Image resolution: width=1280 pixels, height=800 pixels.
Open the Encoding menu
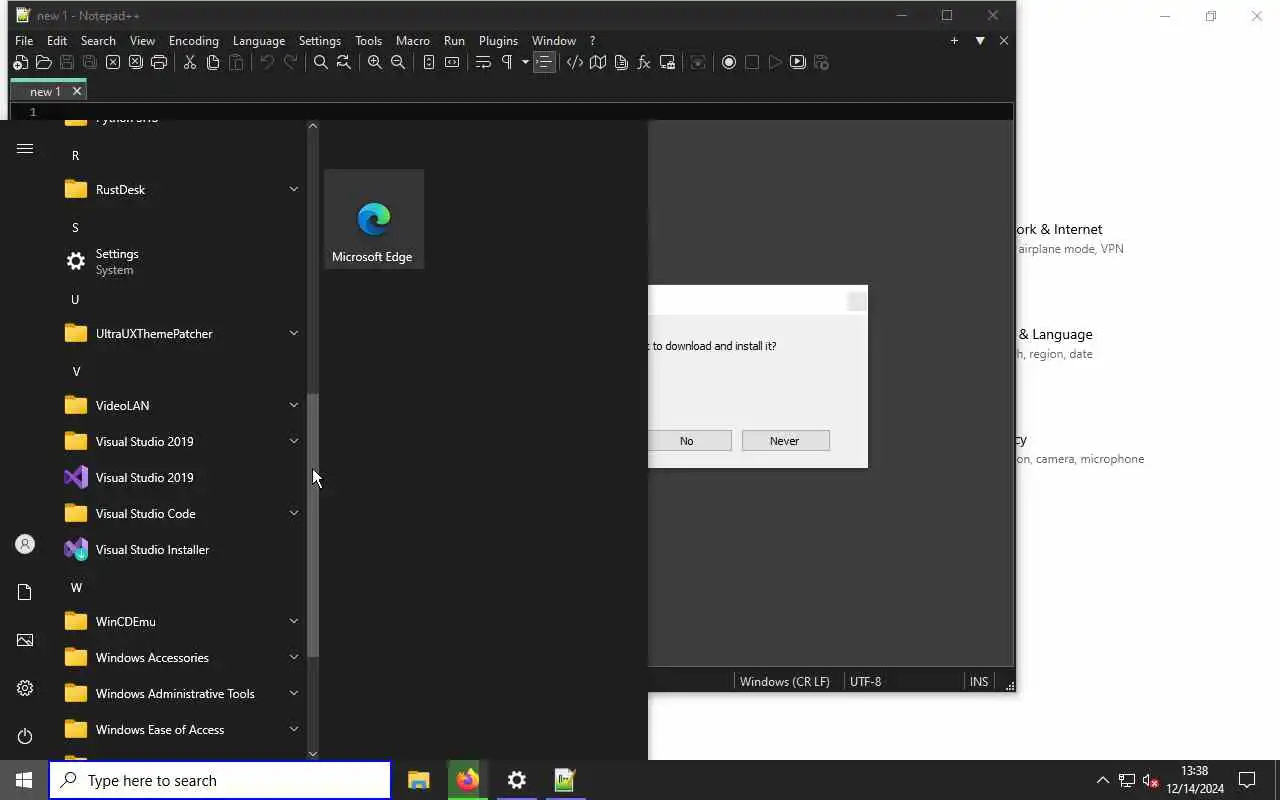tap(194, 41)
